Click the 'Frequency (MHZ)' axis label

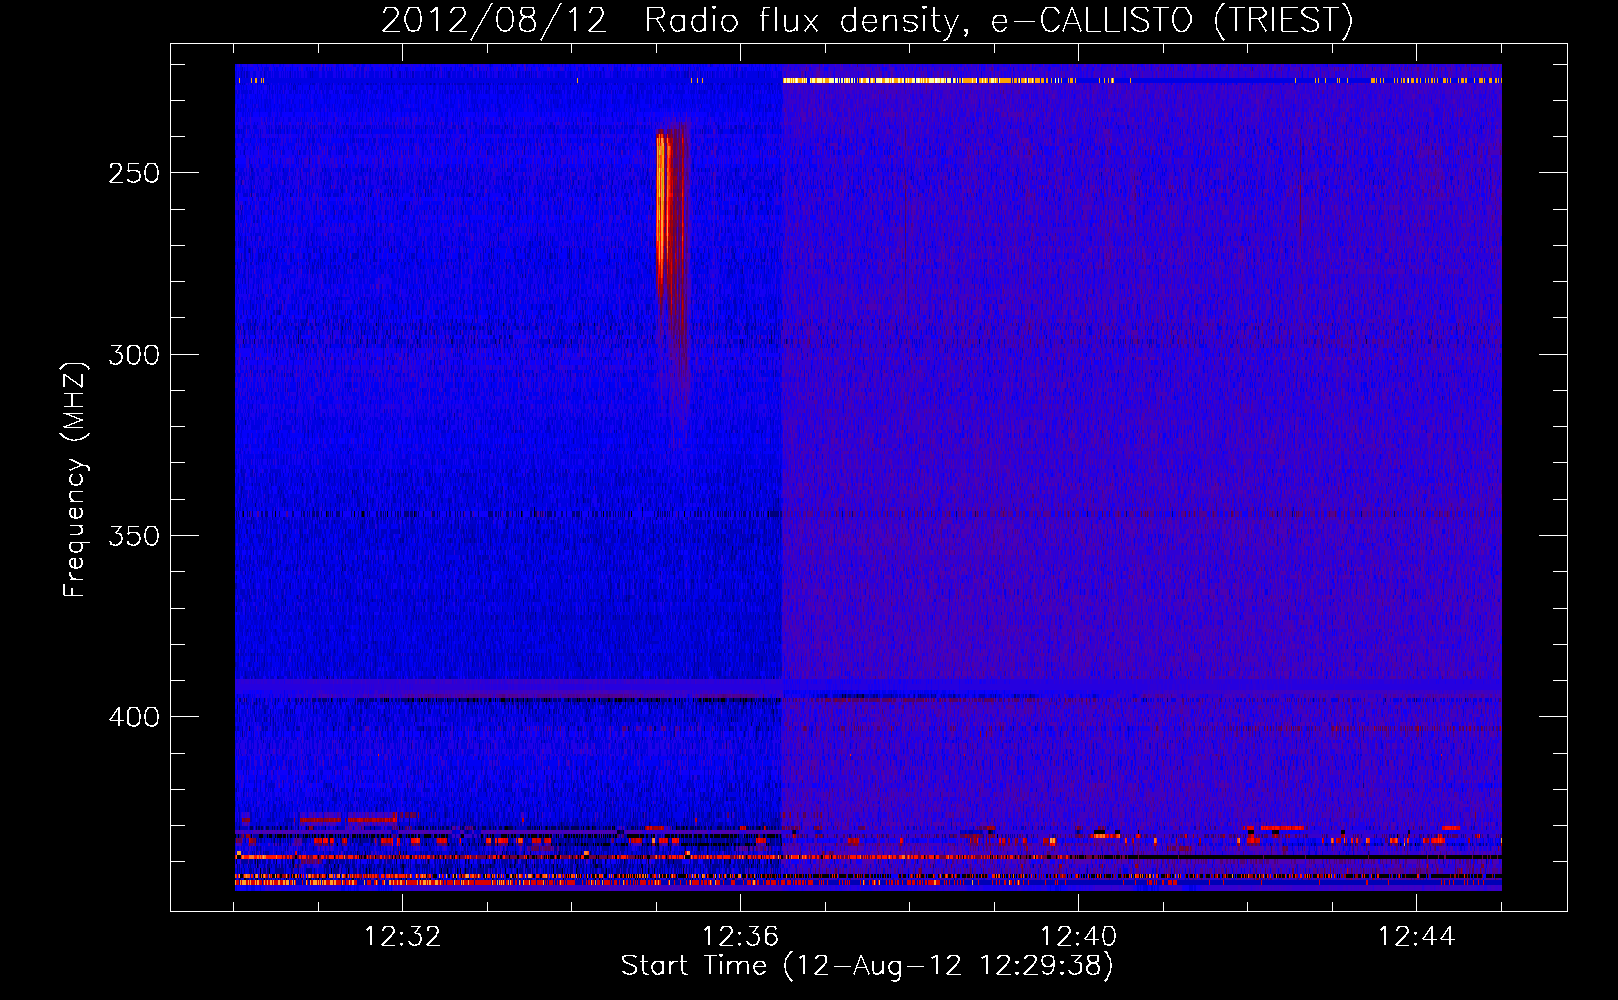(75, 480)
